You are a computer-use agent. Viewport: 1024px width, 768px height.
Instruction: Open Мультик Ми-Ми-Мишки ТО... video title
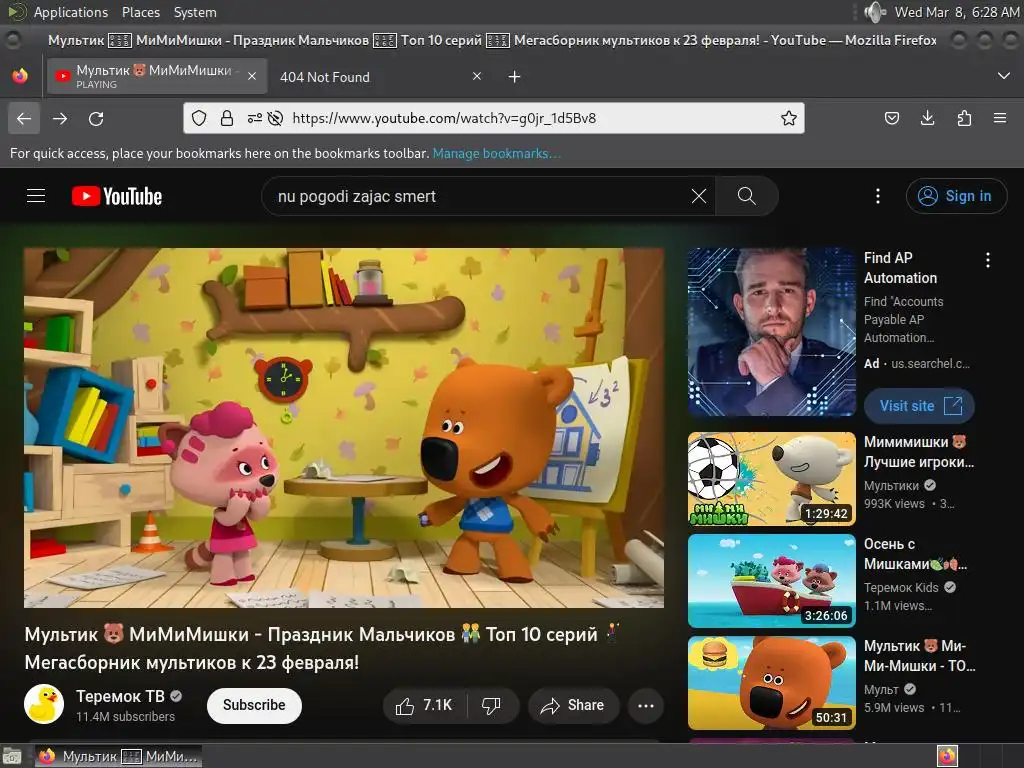coord(920,656)
